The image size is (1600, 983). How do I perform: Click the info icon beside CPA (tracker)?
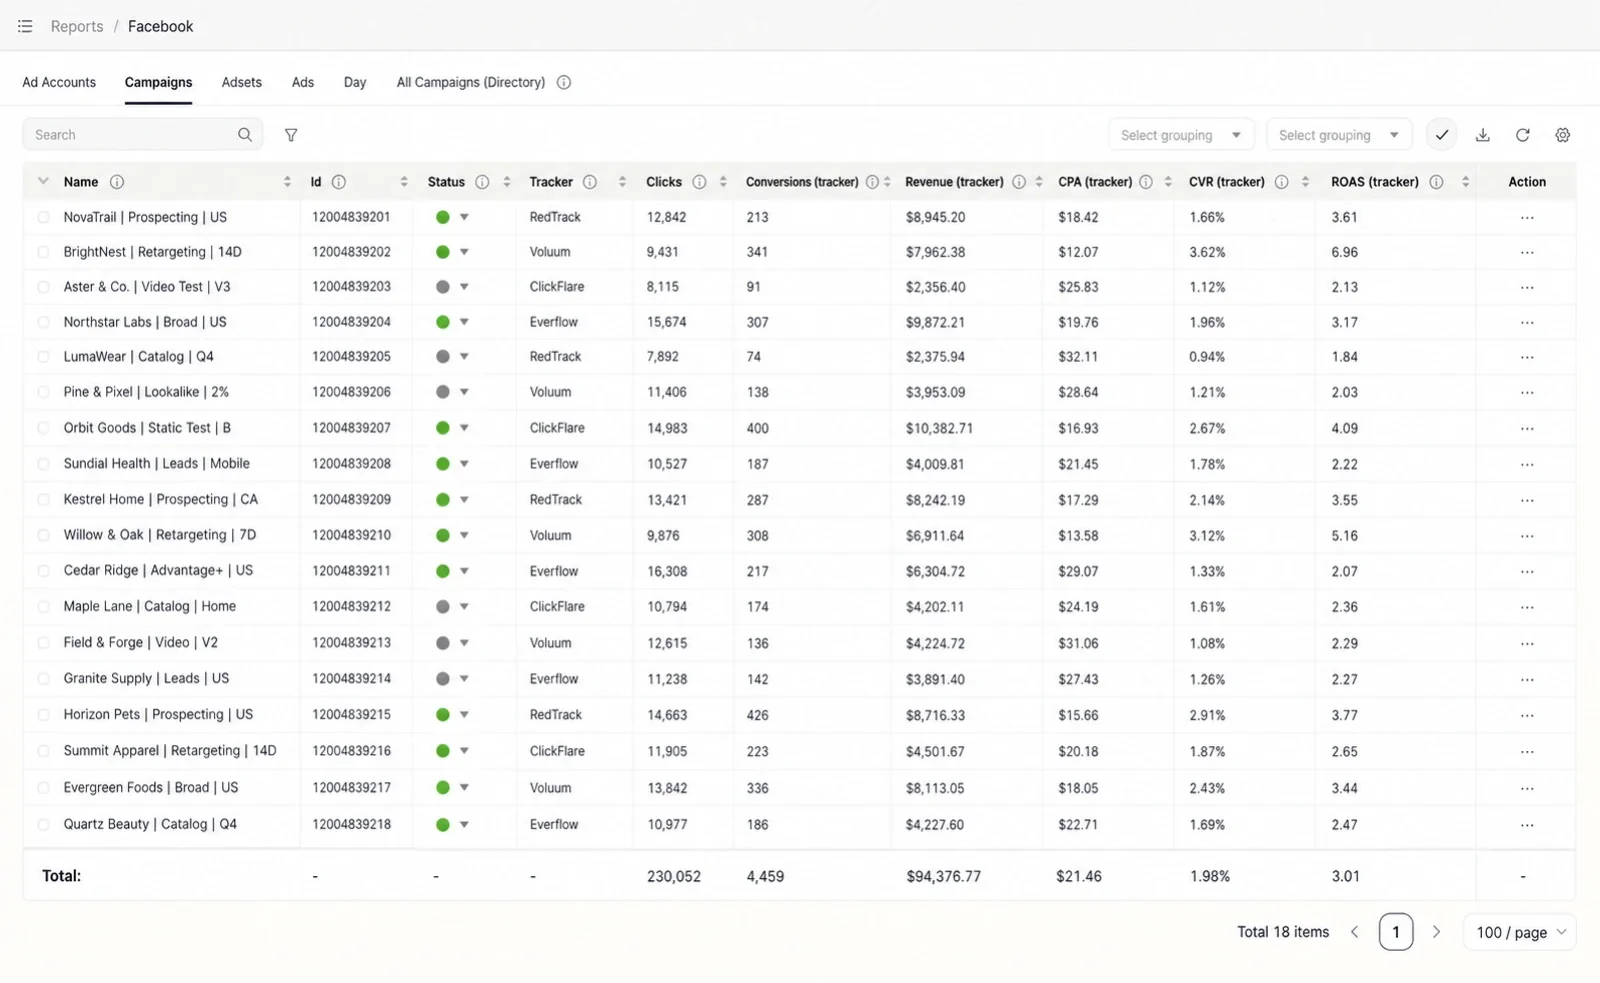pyautogui.click(x=1146, y=182)
